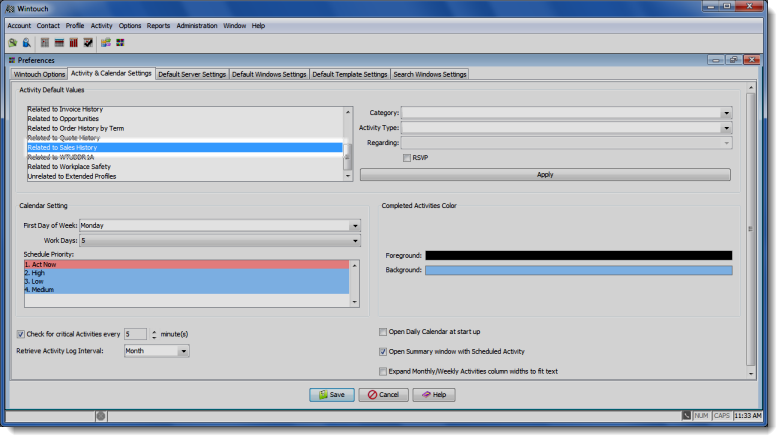Open the Options menu
Viewport: 783px width, 442px height.
click(x=130, y=25)
